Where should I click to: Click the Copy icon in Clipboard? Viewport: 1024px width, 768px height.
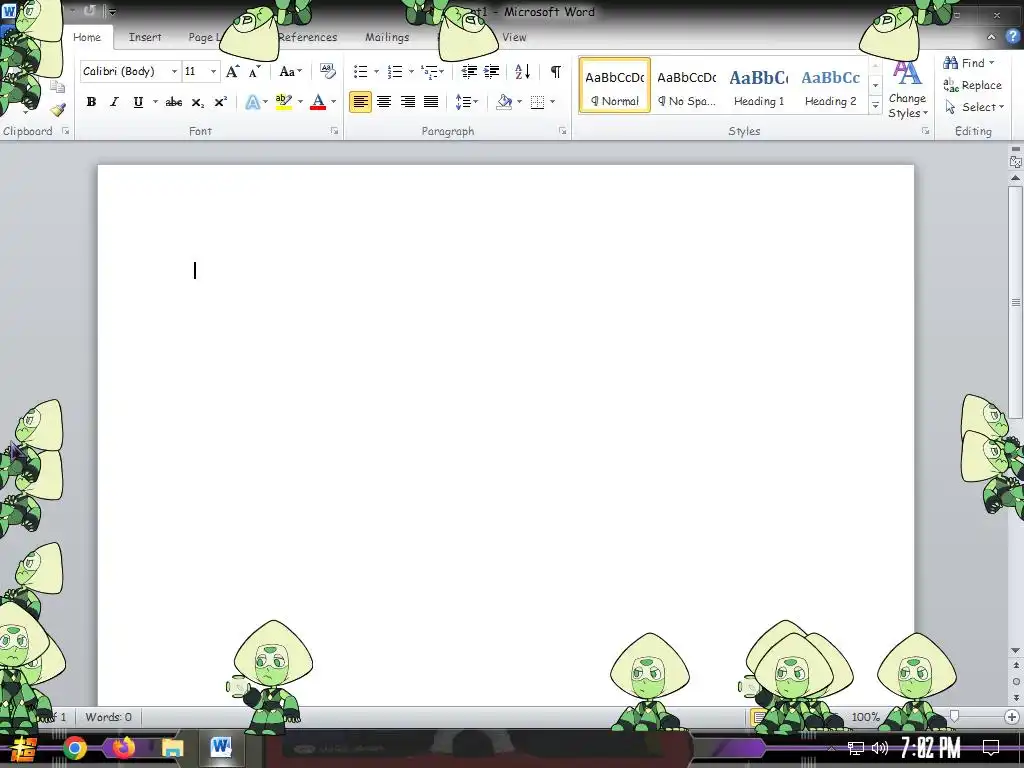(x=57, y=86)
